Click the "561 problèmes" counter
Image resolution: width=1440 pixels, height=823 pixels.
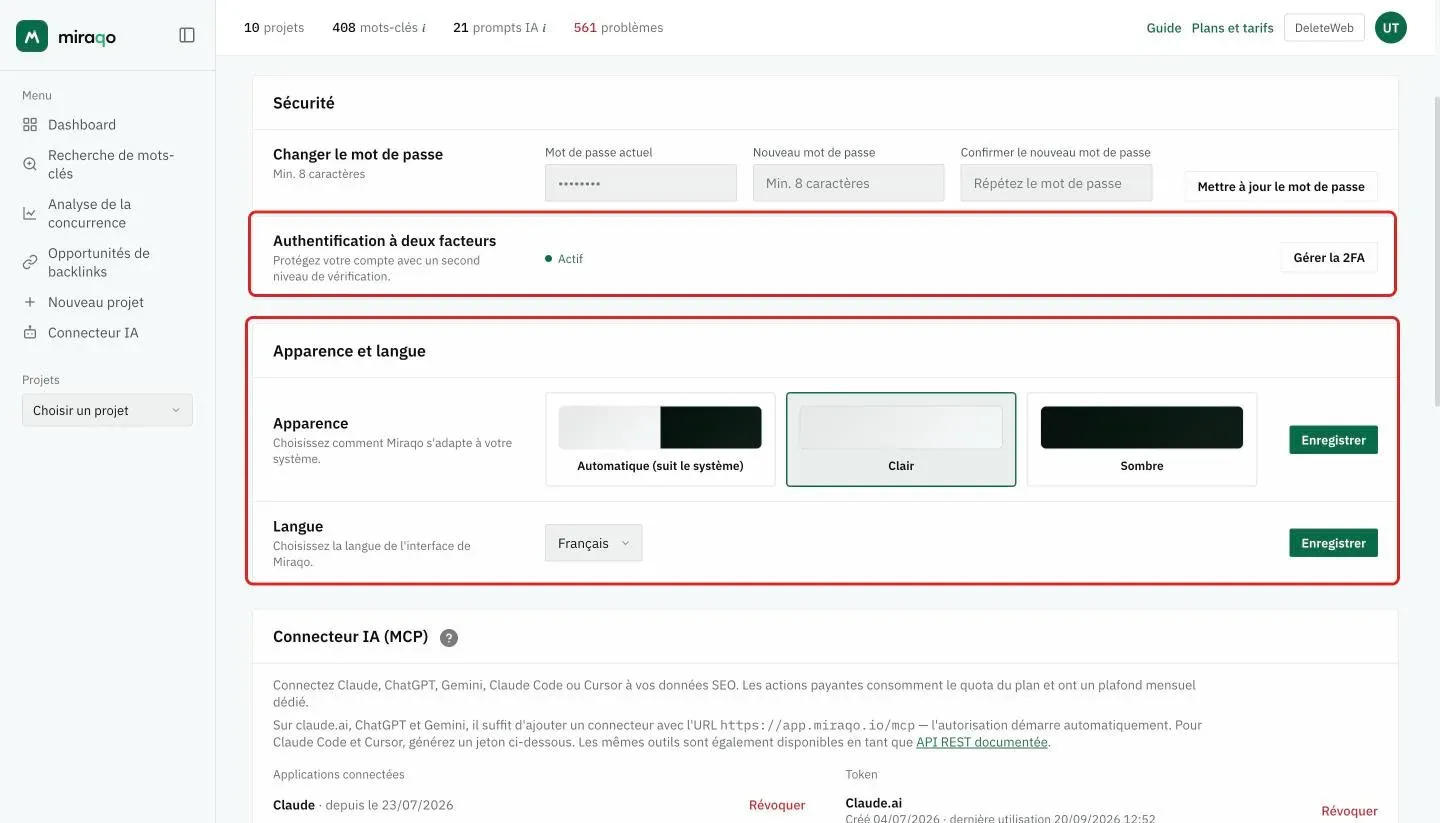tap(618, 28)
